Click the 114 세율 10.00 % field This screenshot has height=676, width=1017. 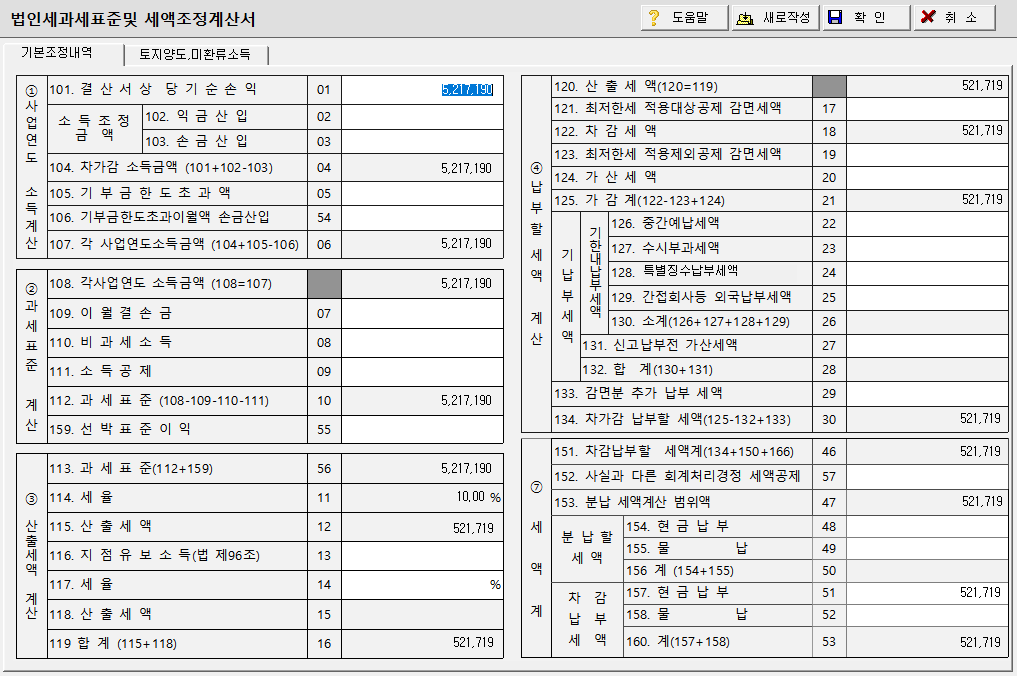(x=422, y=498)
